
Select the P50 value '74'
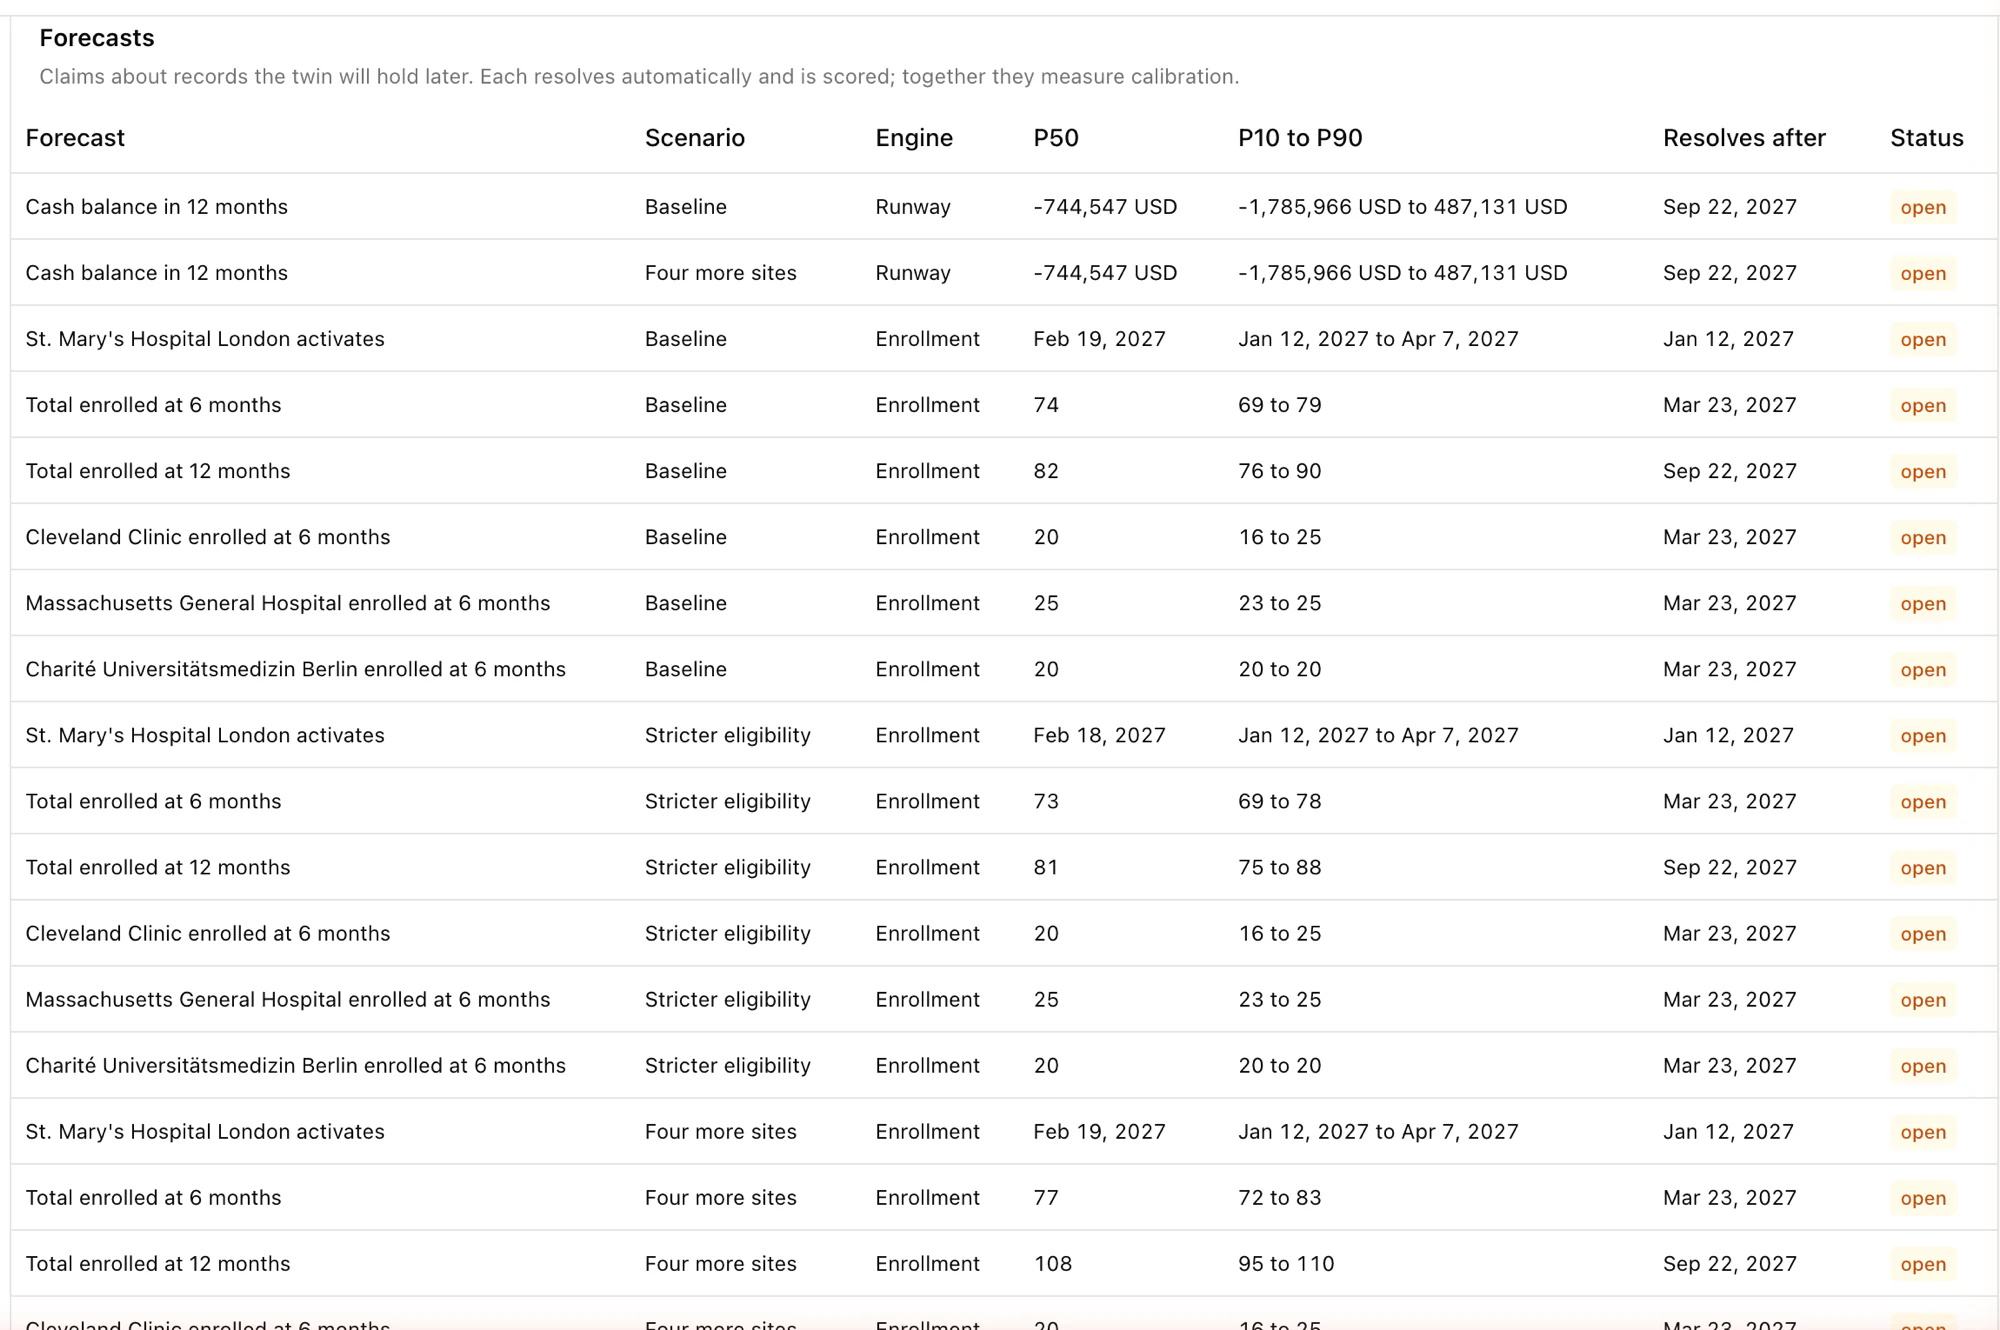[1046, 405]
